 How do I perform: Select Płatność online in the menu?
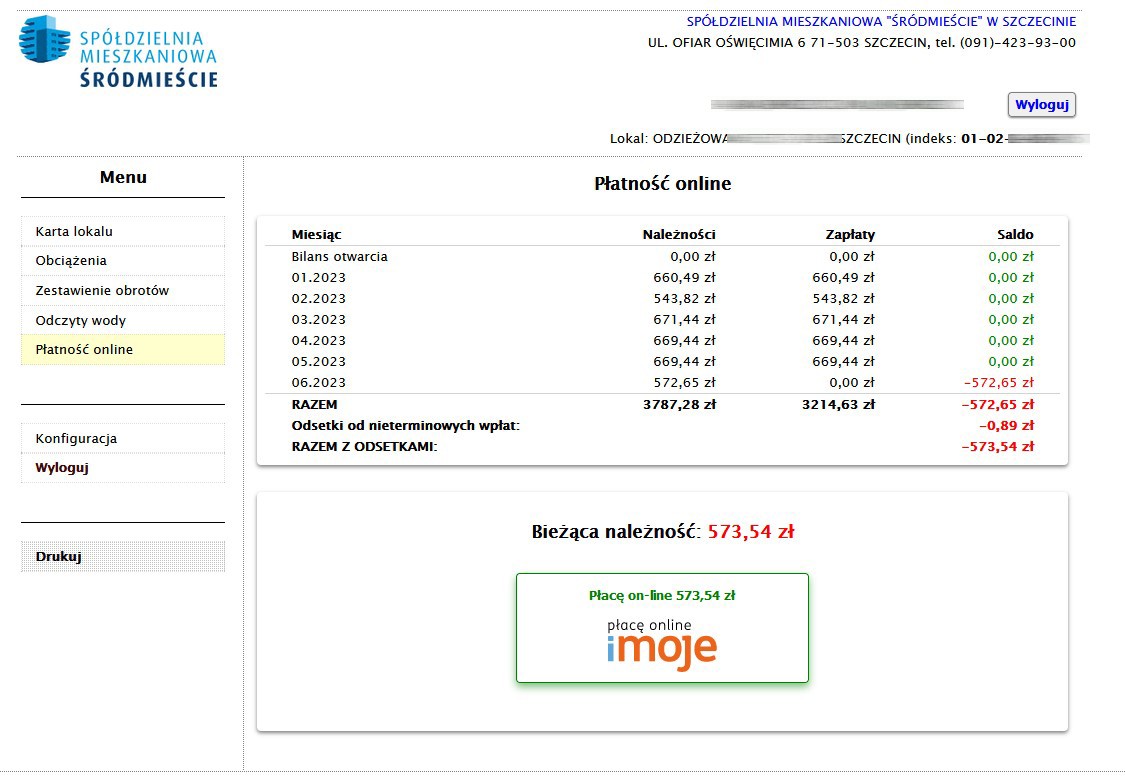[x=84, y=350]
